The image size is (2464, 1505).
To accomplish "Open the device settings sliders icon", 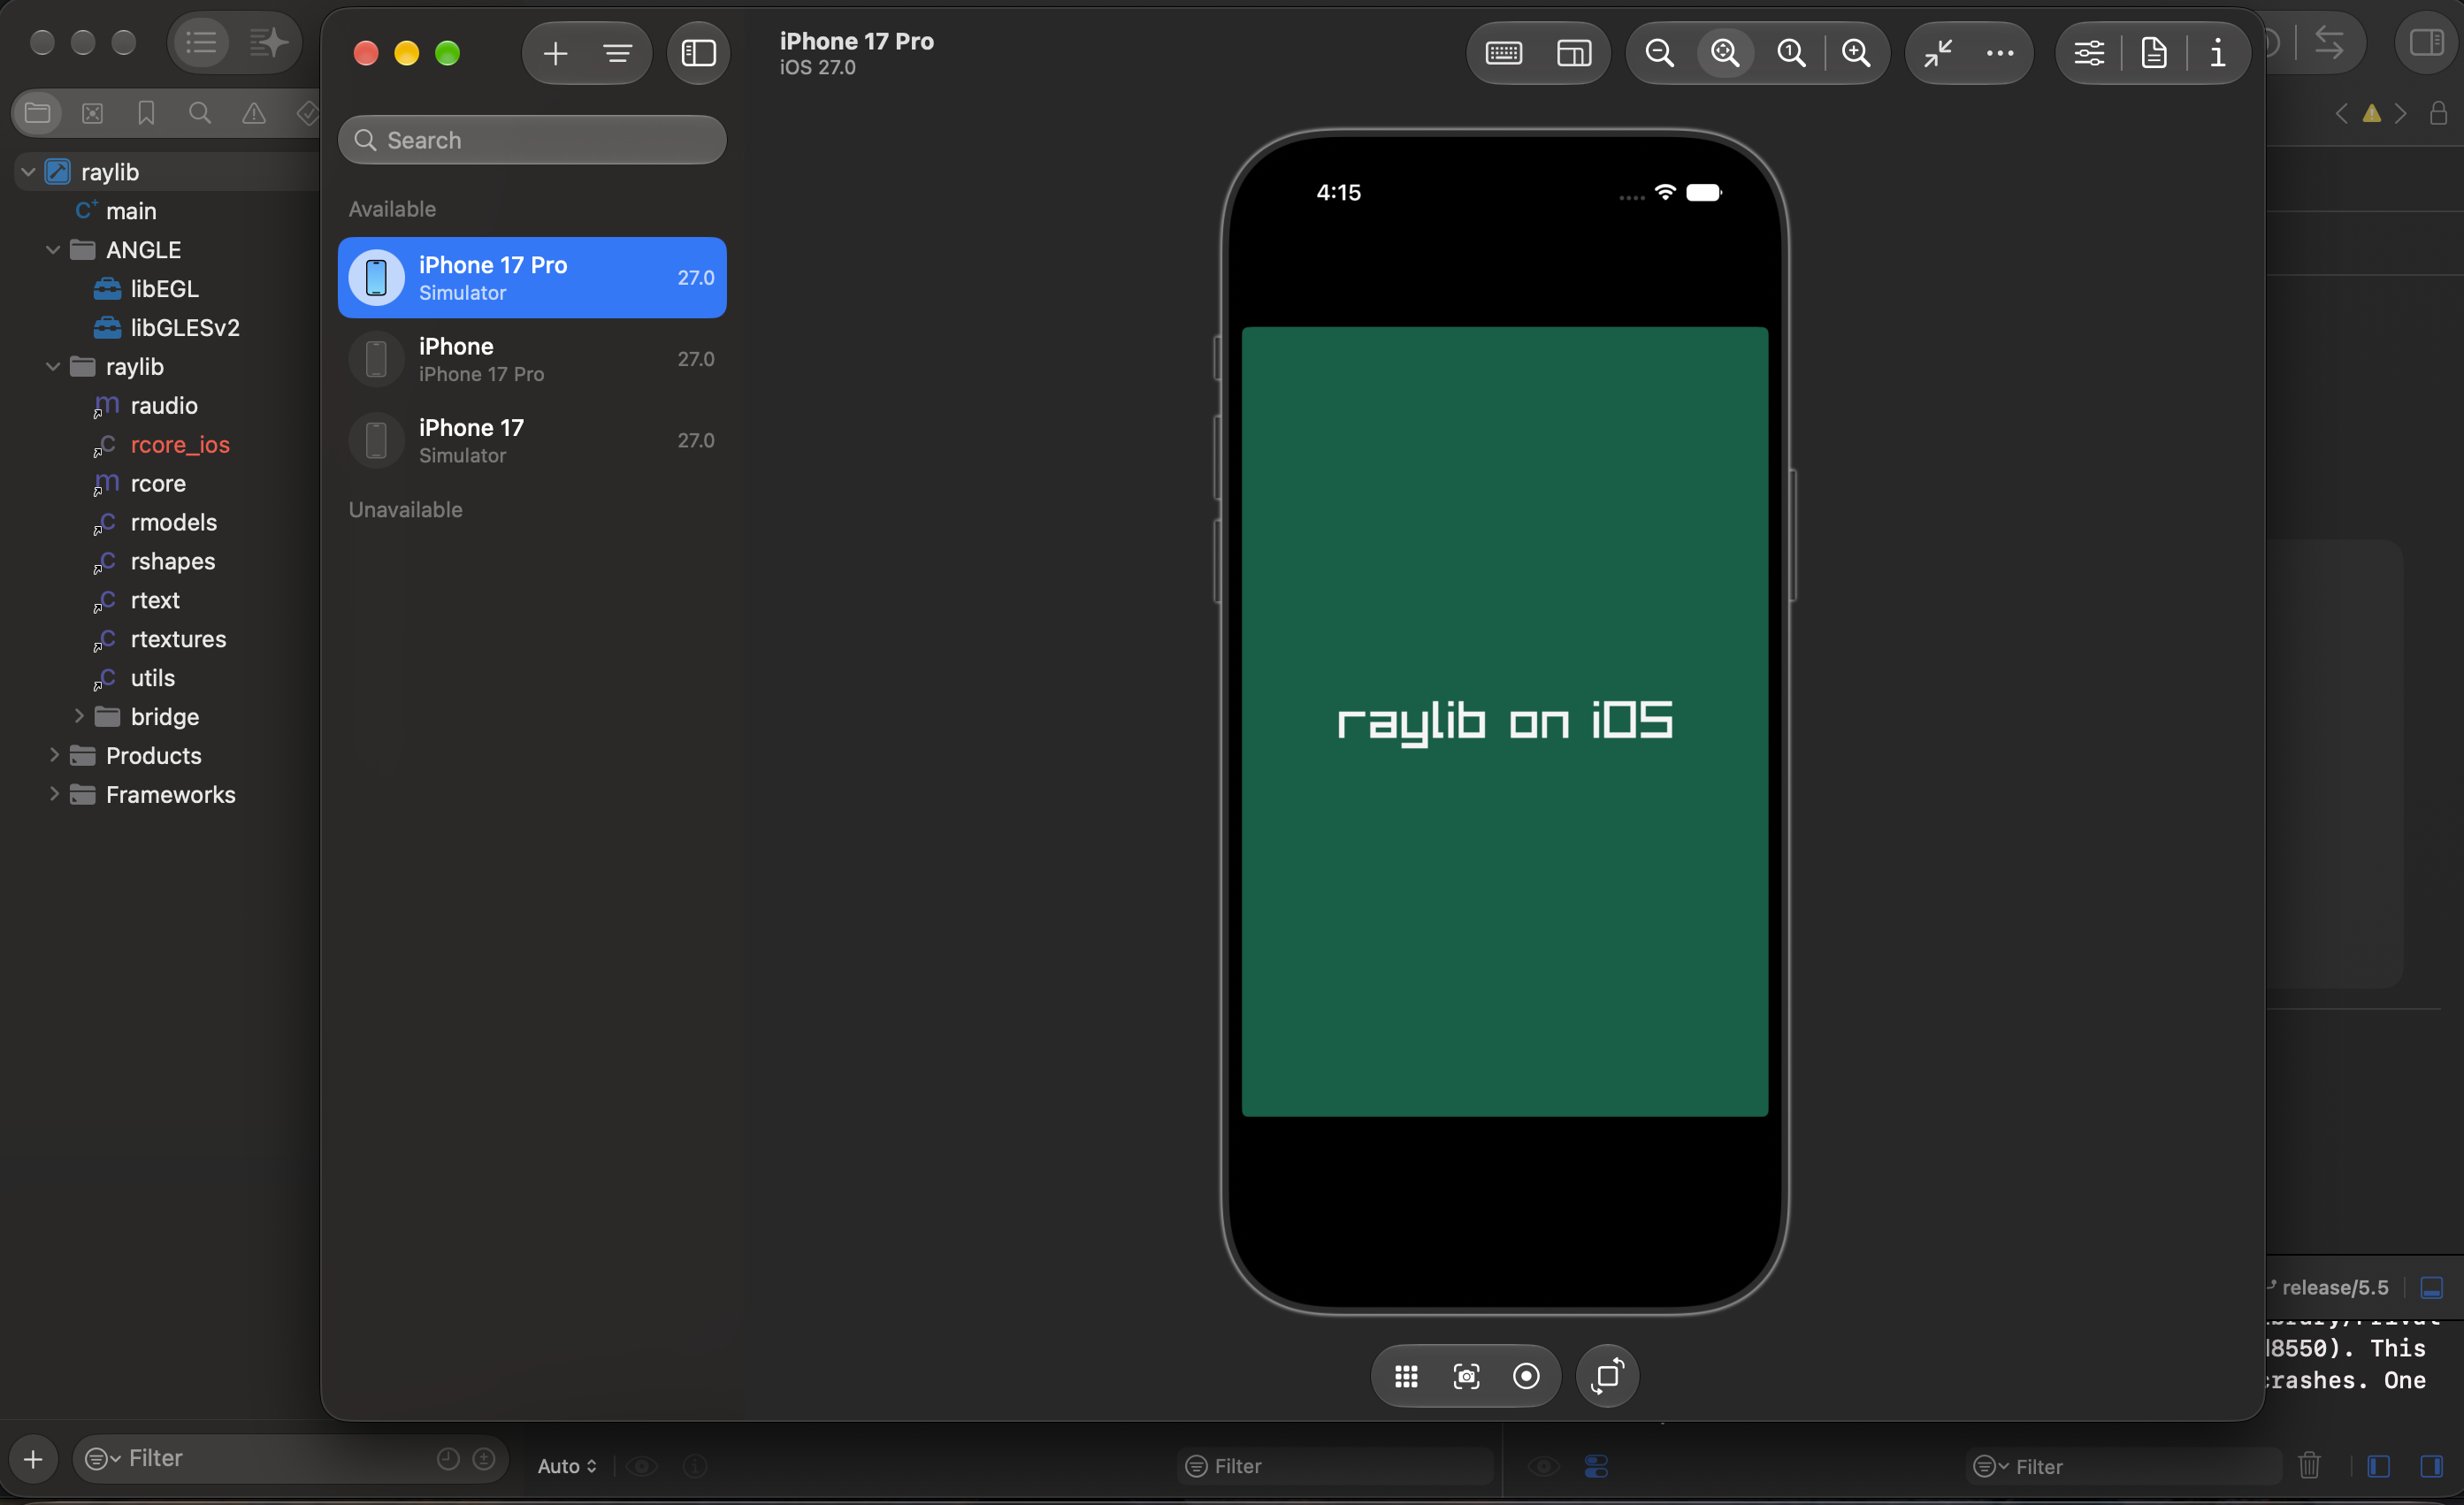I will (2089, 53).
